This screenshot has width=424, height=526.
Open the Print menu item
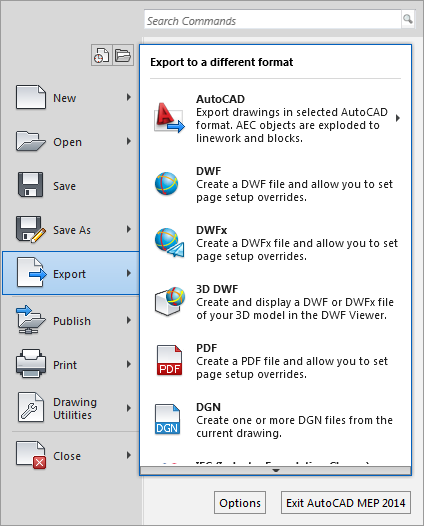pyautogui.click(x=71, y=364)
